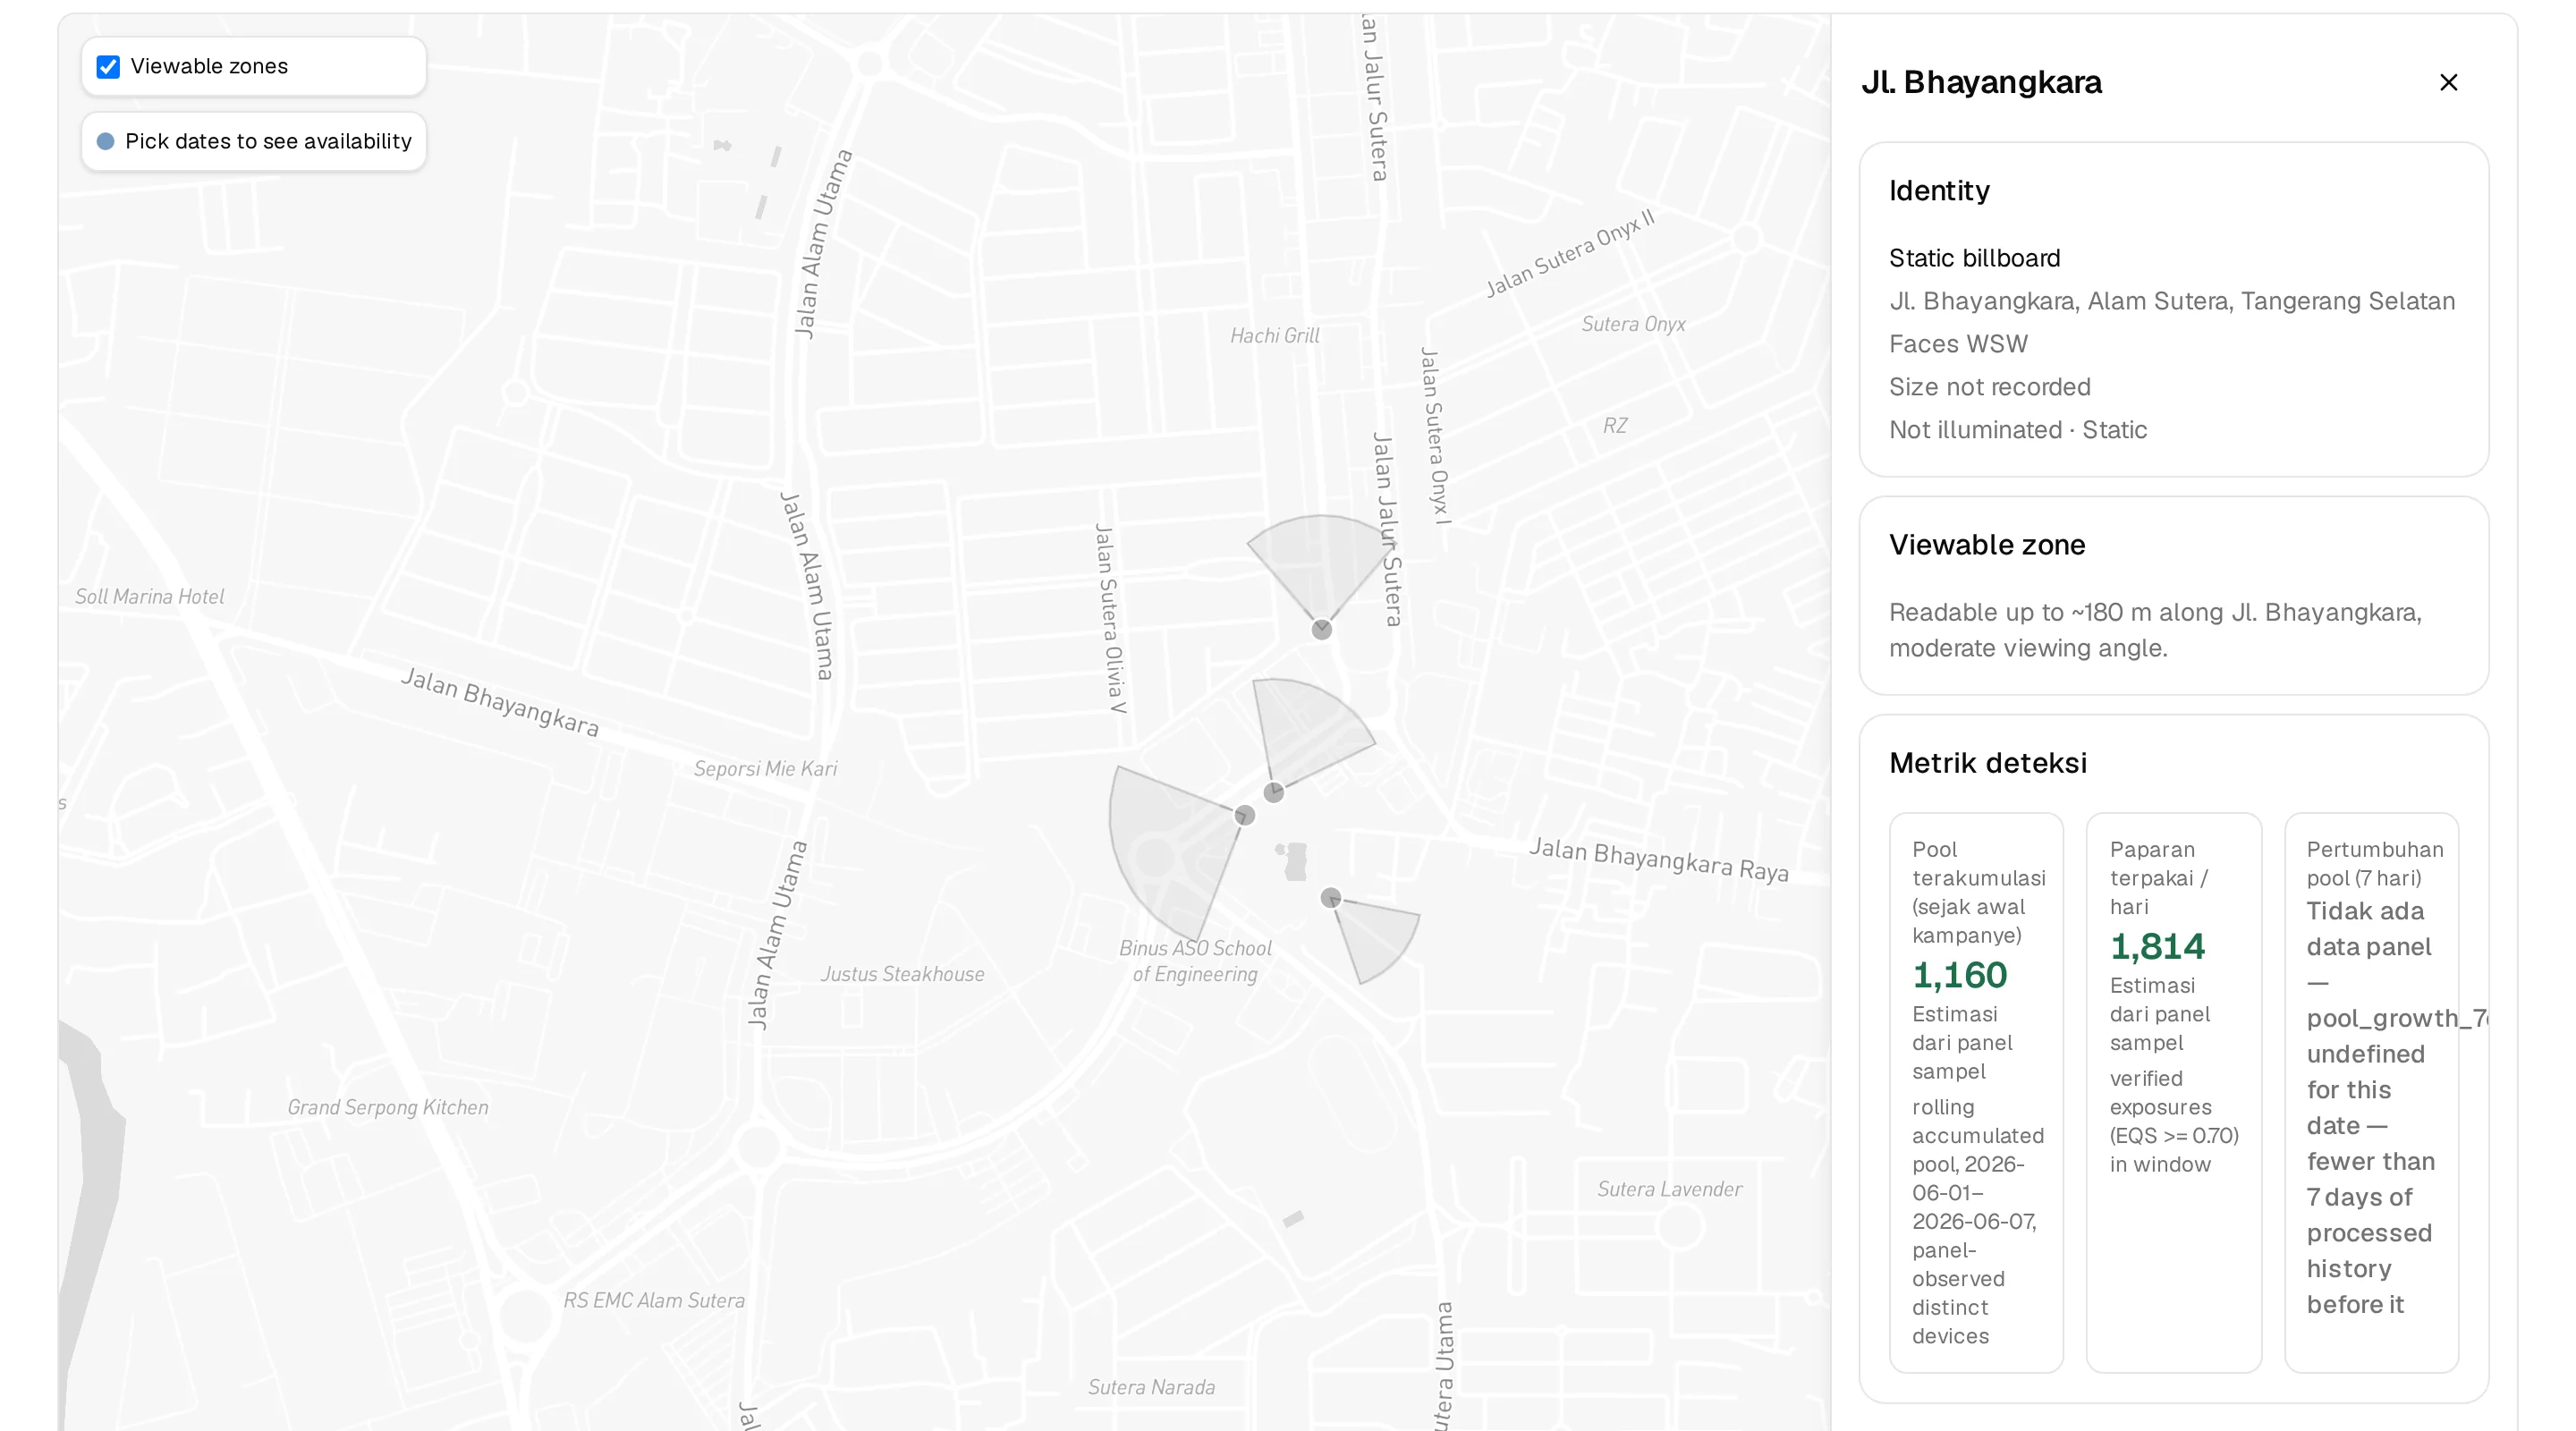Click the RS EMC Alam Sutera label
Image resolution: width=2576 pixels, height=1431 pixels.
pyautogui.click(x=653, y=1300)
